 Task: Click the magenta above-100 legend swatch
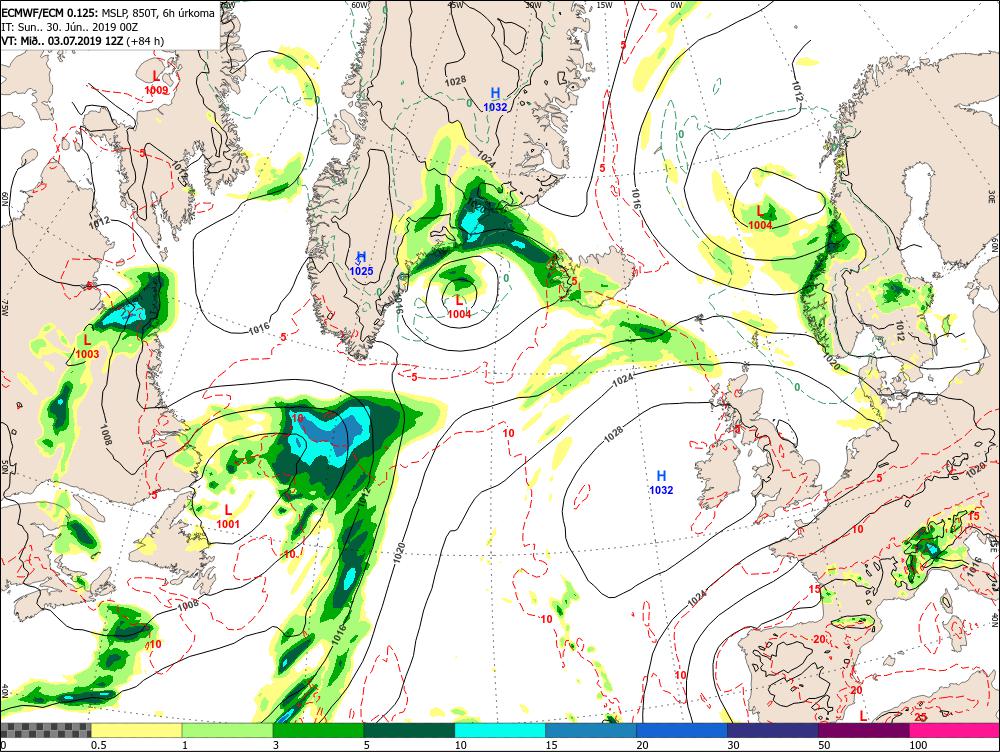pyautogui.click(x=954, y=730)
